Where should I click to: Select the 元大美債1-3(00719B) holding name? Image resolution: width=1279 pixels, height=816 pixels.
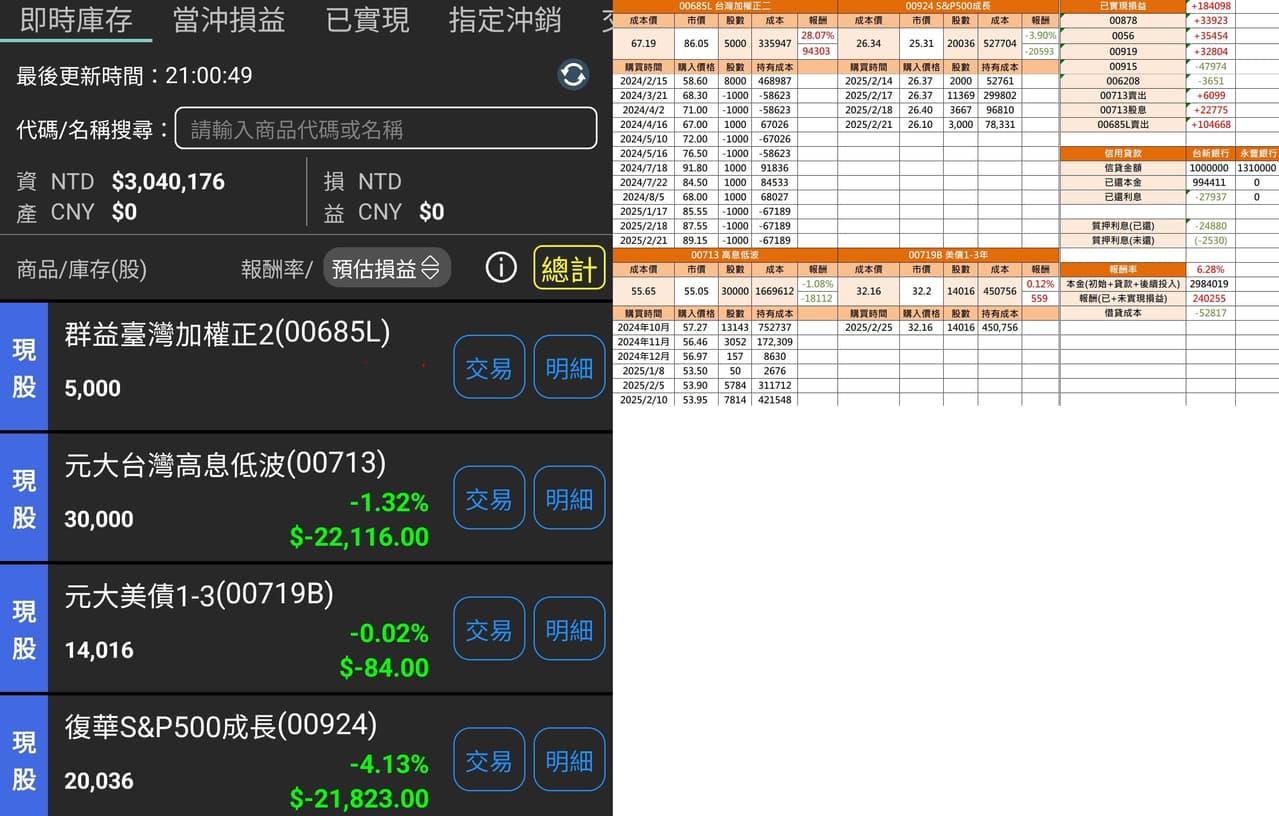[x=199, y=595]
